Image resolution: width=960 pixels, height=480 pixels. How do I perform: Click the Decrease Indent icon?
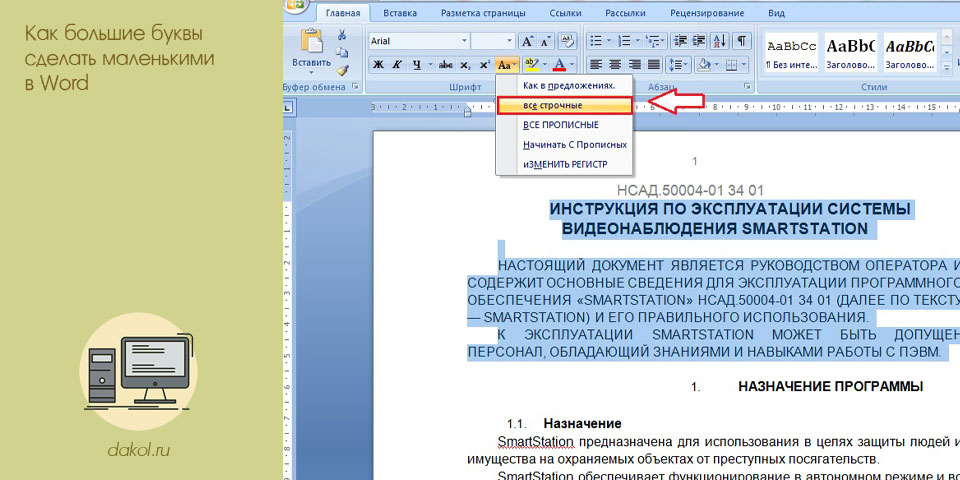(x=681, y=41)
